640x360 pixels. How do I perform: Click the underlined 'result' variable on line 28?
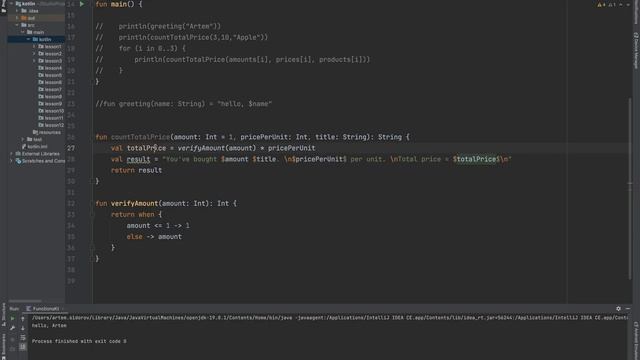pos(138,159)
